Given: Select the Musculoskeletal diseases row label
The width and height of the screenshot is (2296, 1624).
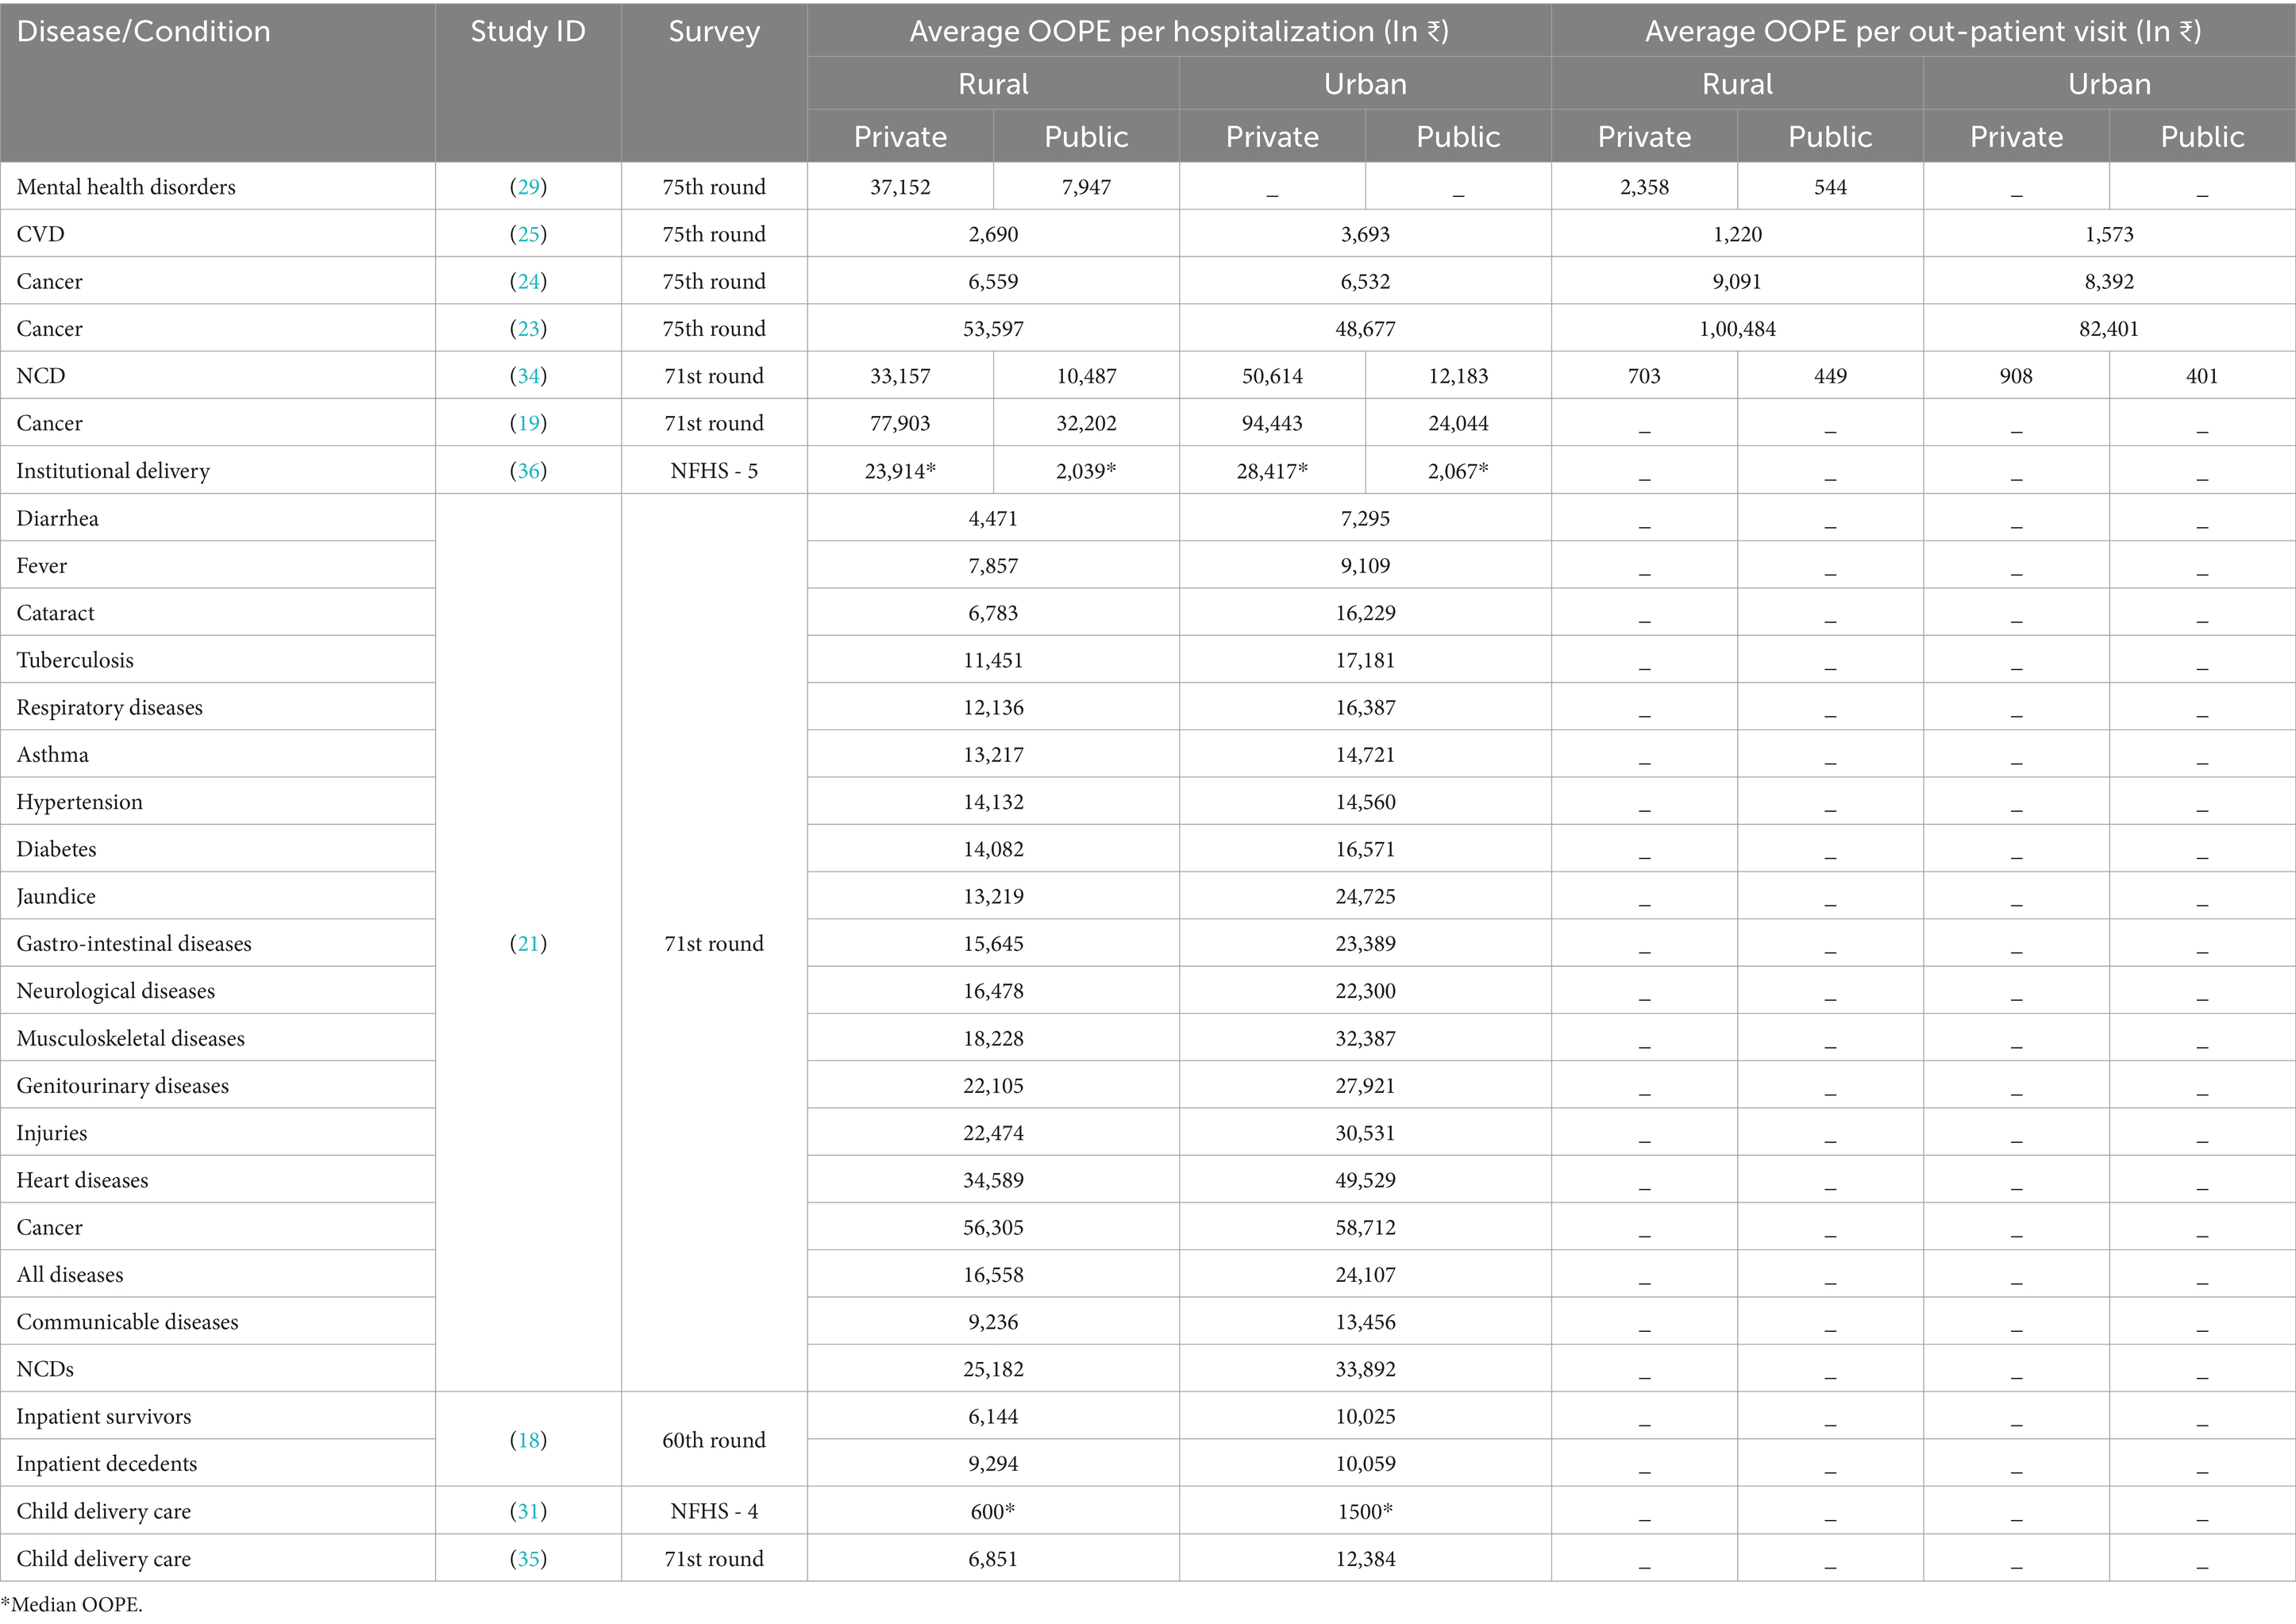Looking at the screenshot, I should point(130,1038).
